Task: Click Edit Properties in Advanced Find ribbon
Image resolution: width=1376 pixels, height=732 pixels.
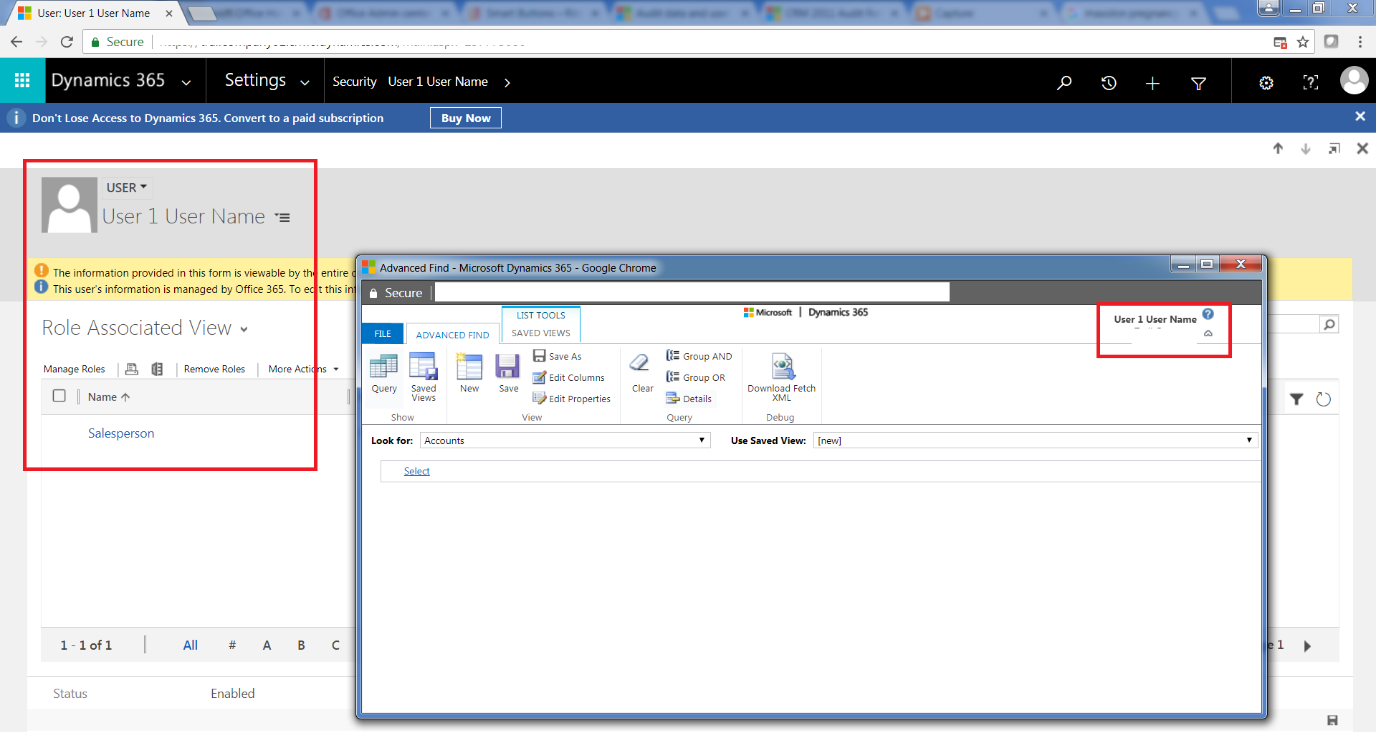Action: click(571, 398)
